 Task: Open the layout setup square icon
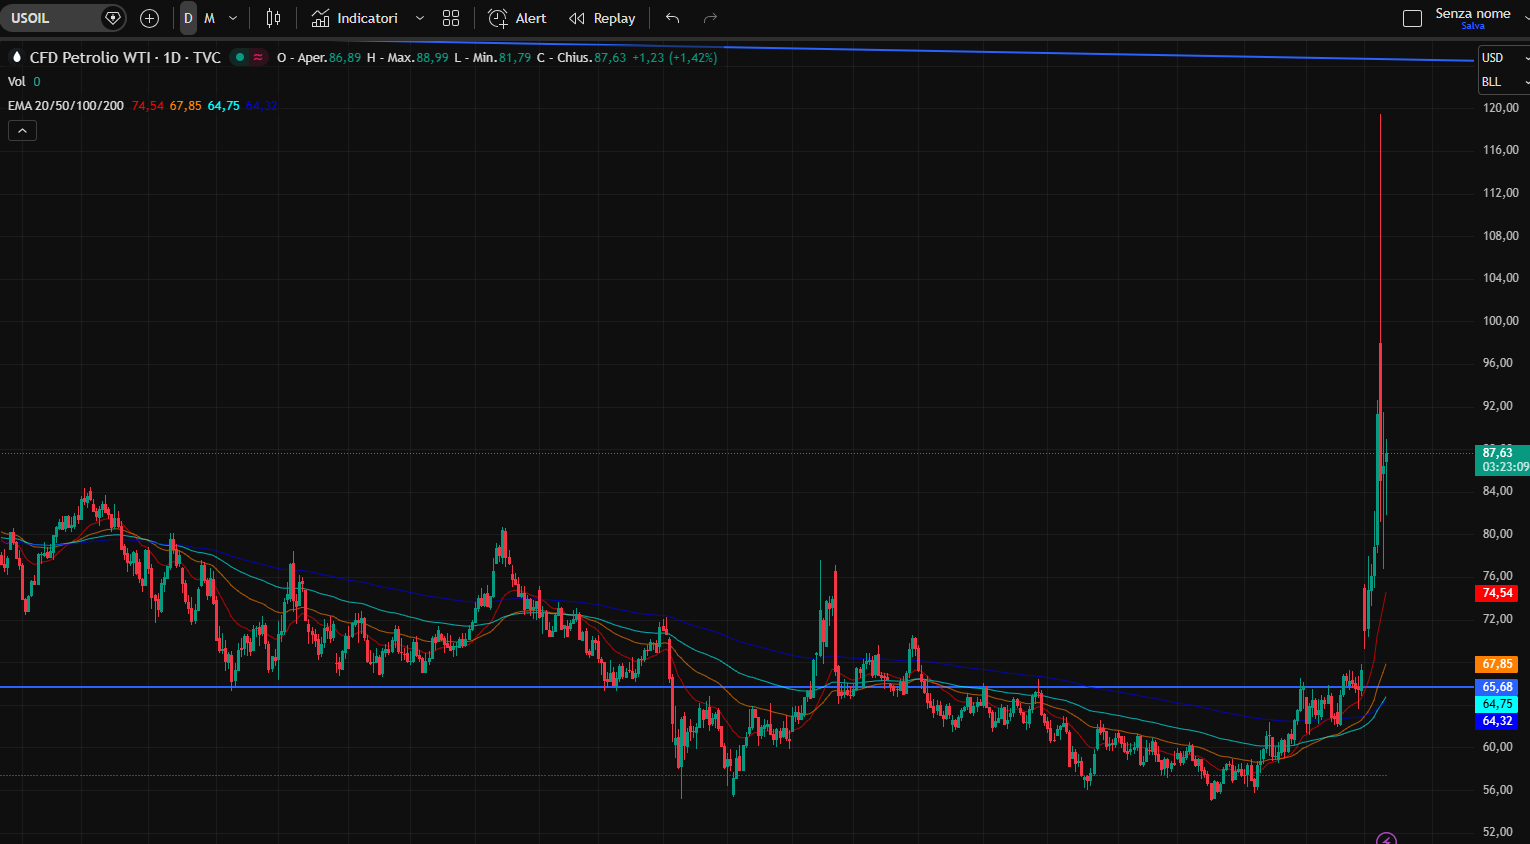coord(1413,18)
